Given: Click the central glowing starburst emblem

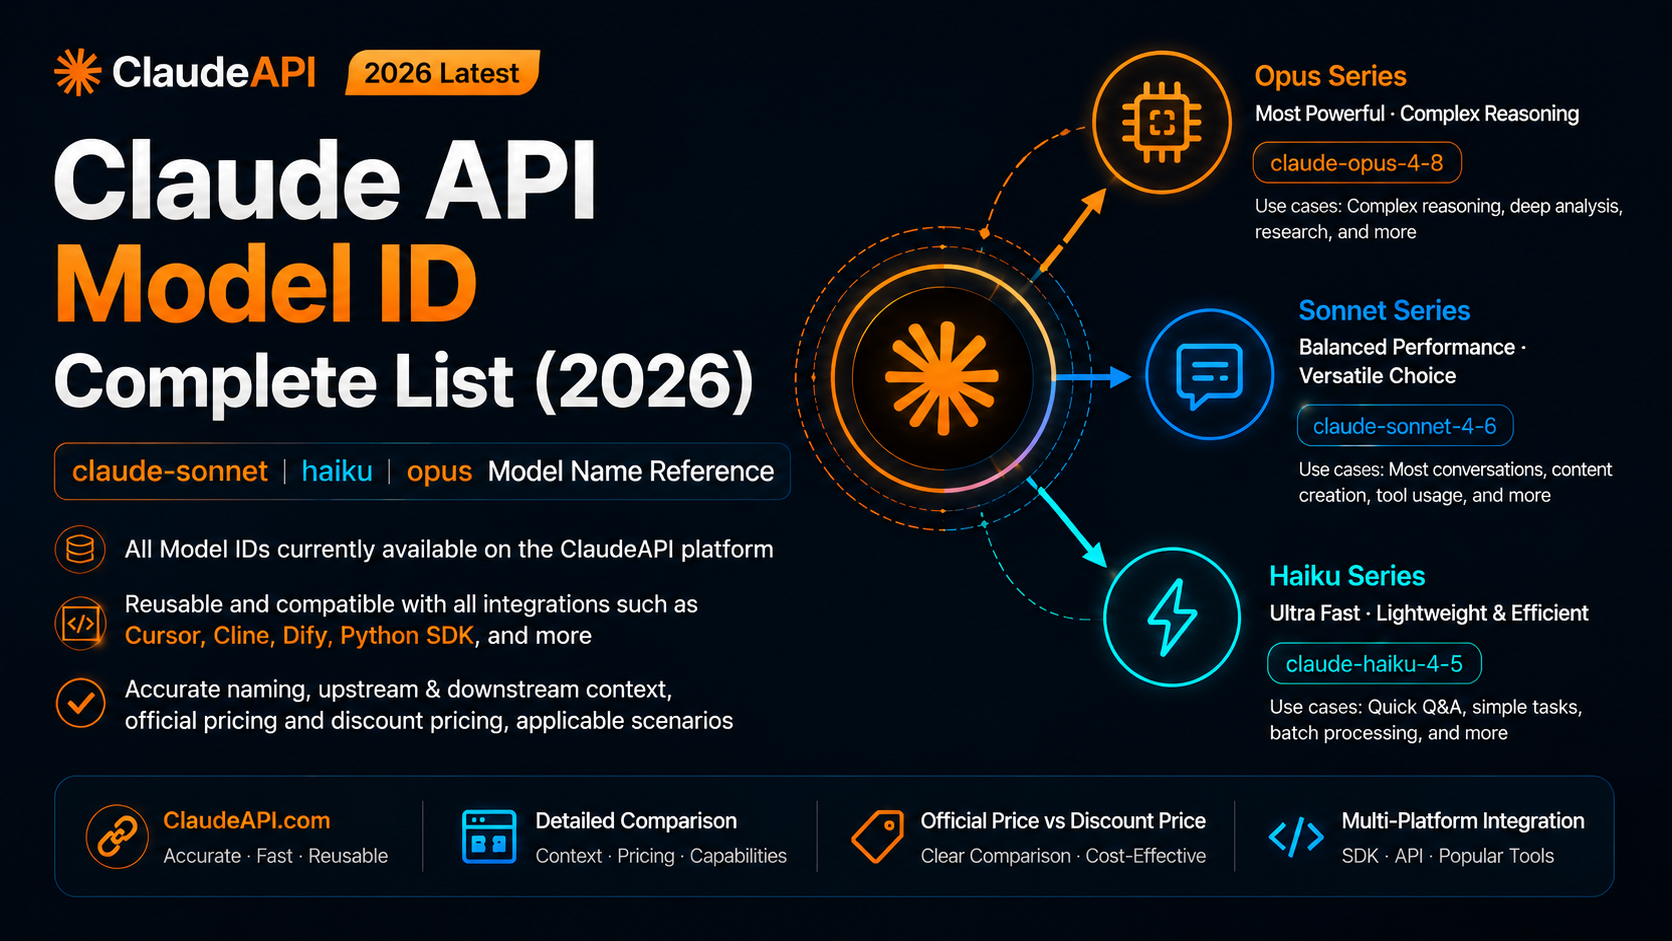Looking at the screenshot, I should tap(942, 378).
